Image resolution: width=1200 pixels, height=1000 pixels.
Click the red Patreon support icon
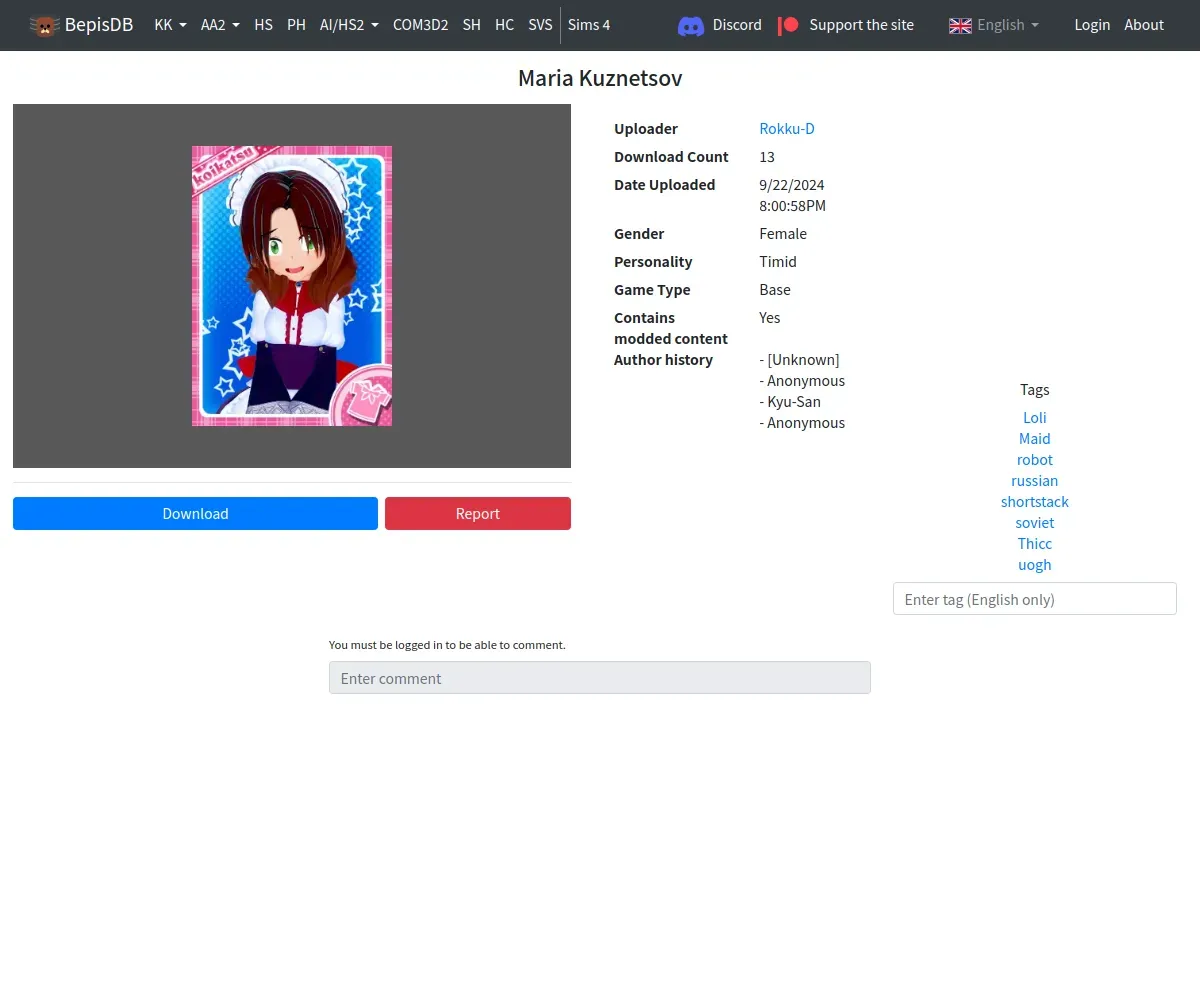point(789,25)
